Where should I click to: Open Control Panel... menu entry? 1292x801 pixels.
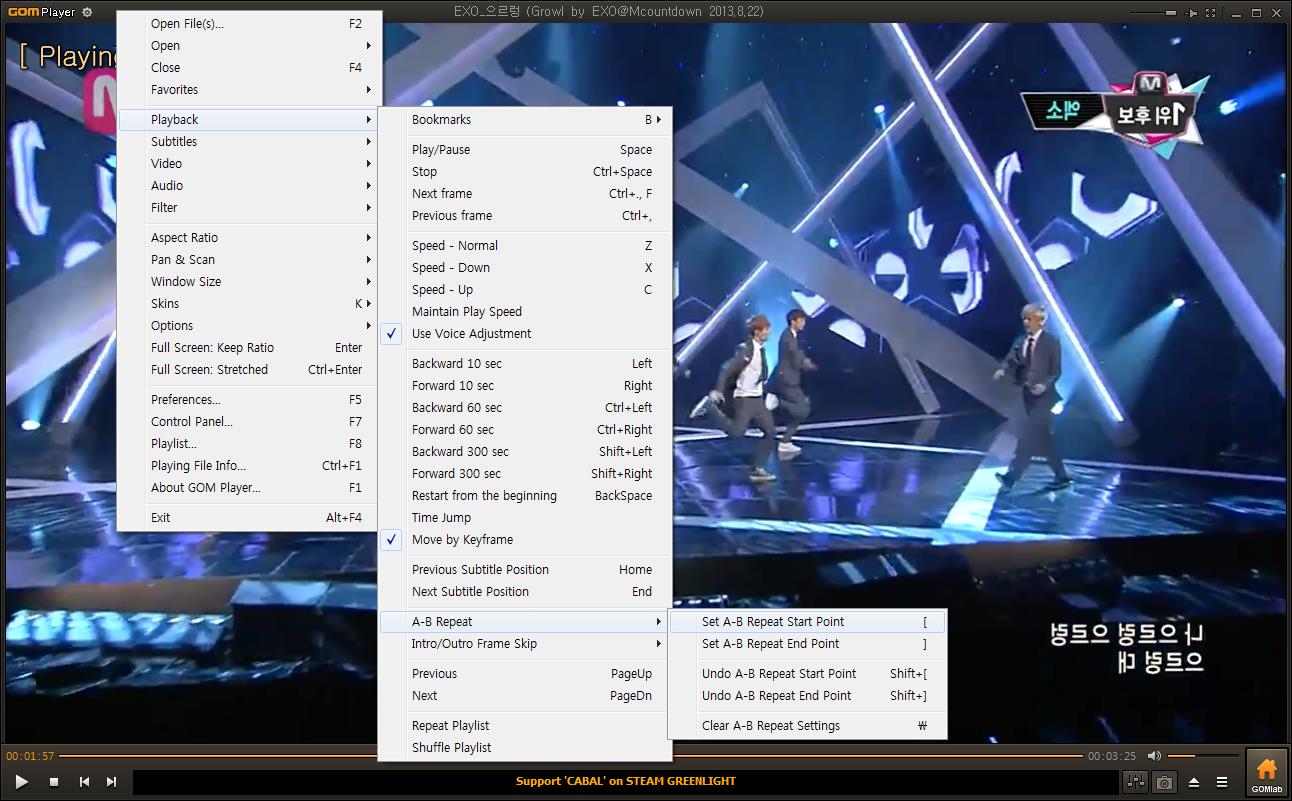point(249,422)
